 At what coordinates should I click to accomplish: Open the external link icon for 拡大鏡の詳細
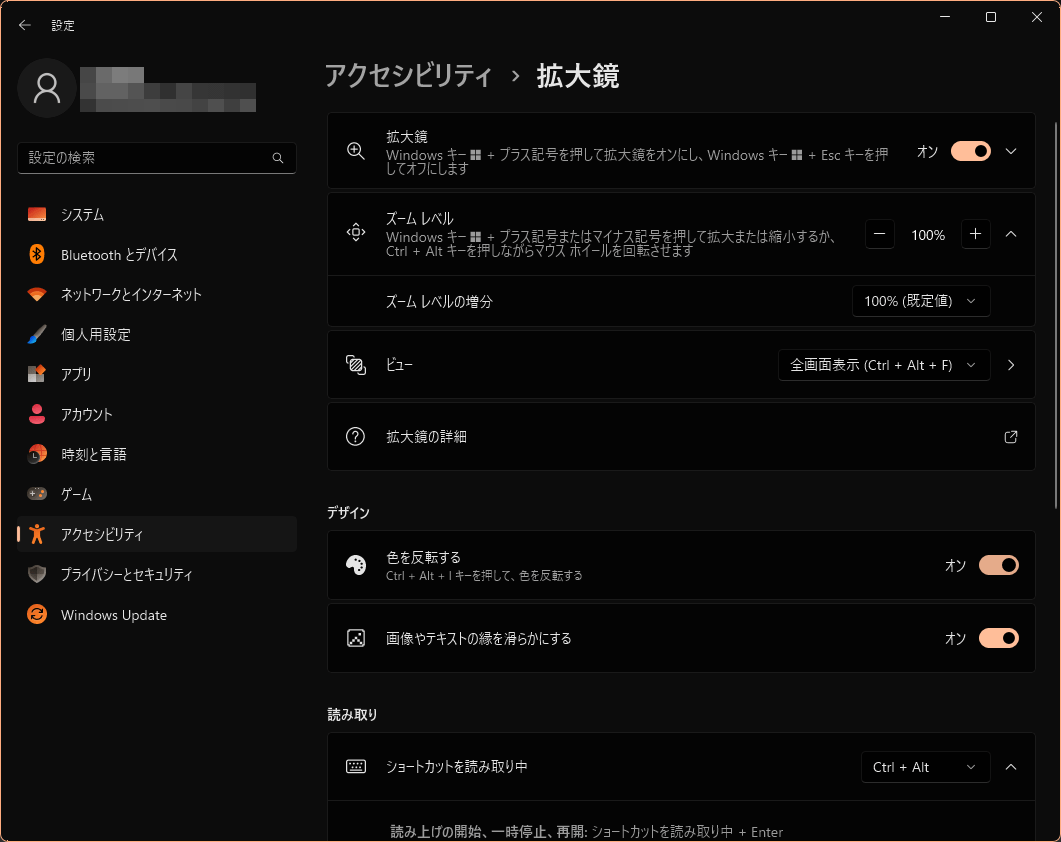[x=1010, y=437]
